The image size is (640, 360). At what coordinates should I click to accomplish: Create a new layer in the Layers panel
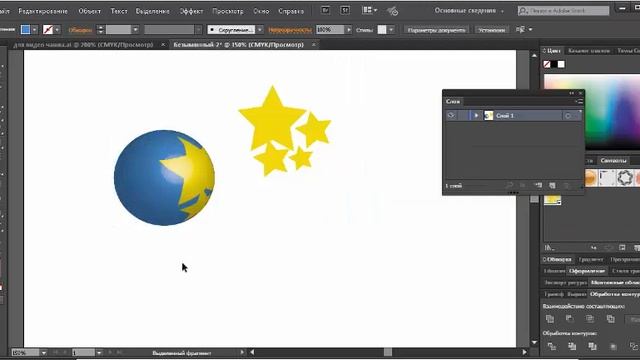click(x=552, y=186)
